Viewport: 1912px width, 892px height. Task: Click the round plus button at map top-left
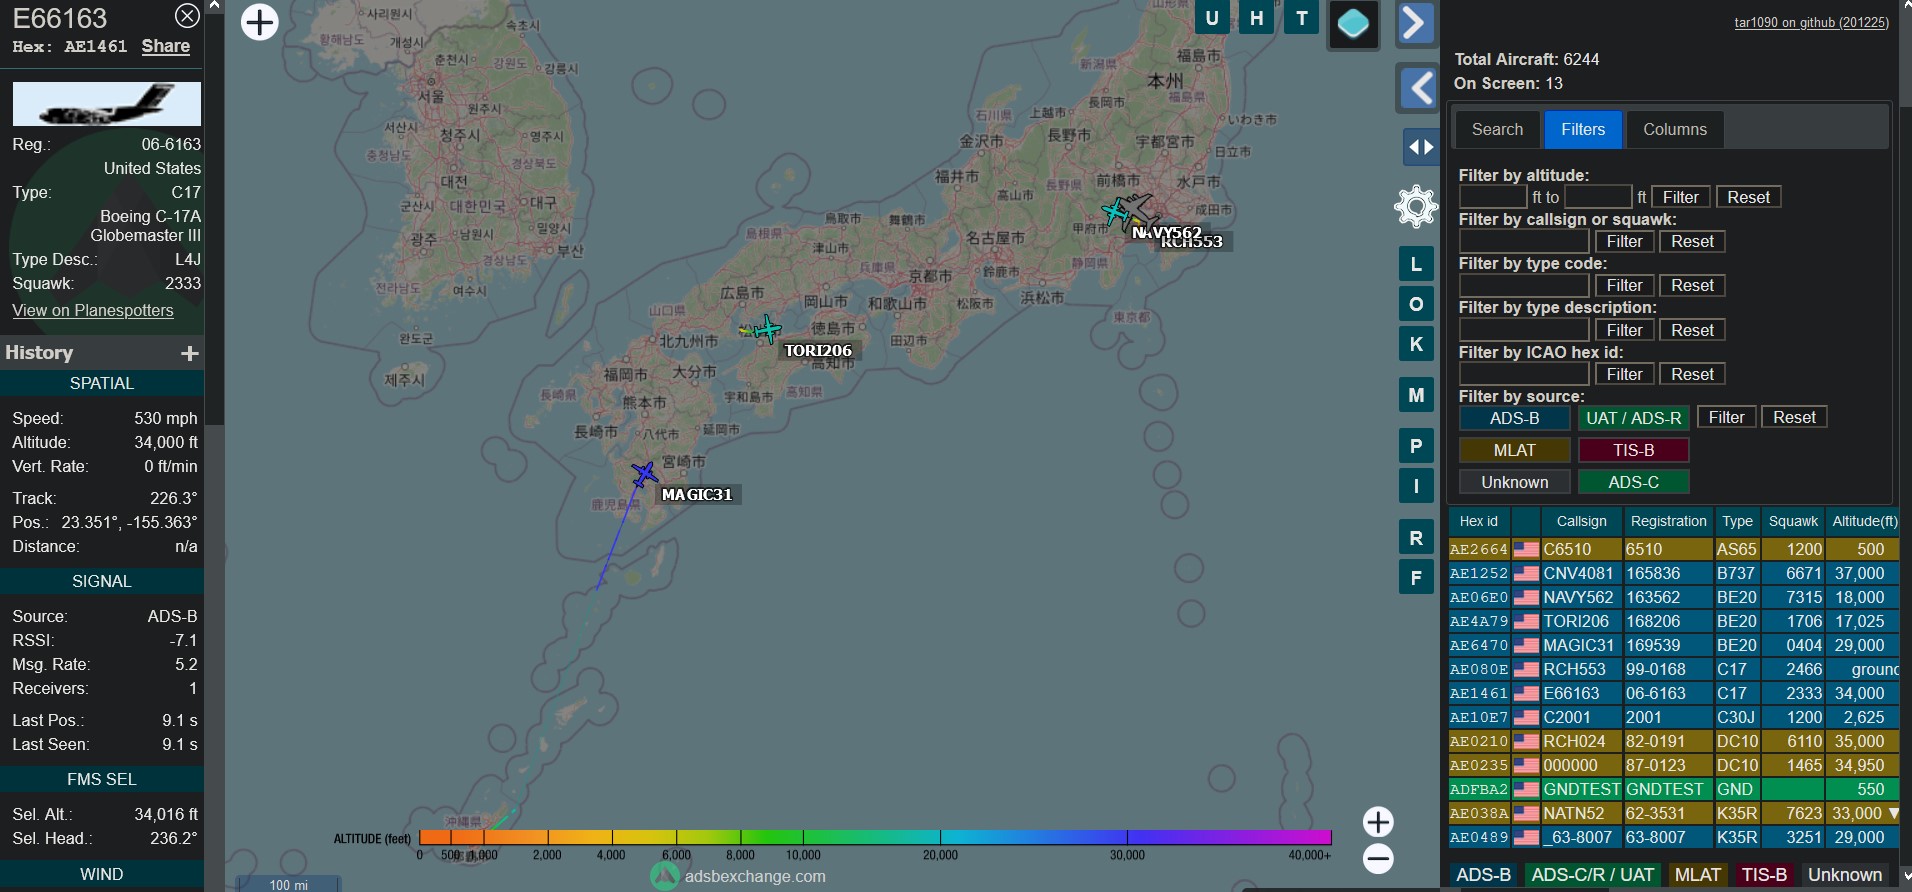point(260,22)
